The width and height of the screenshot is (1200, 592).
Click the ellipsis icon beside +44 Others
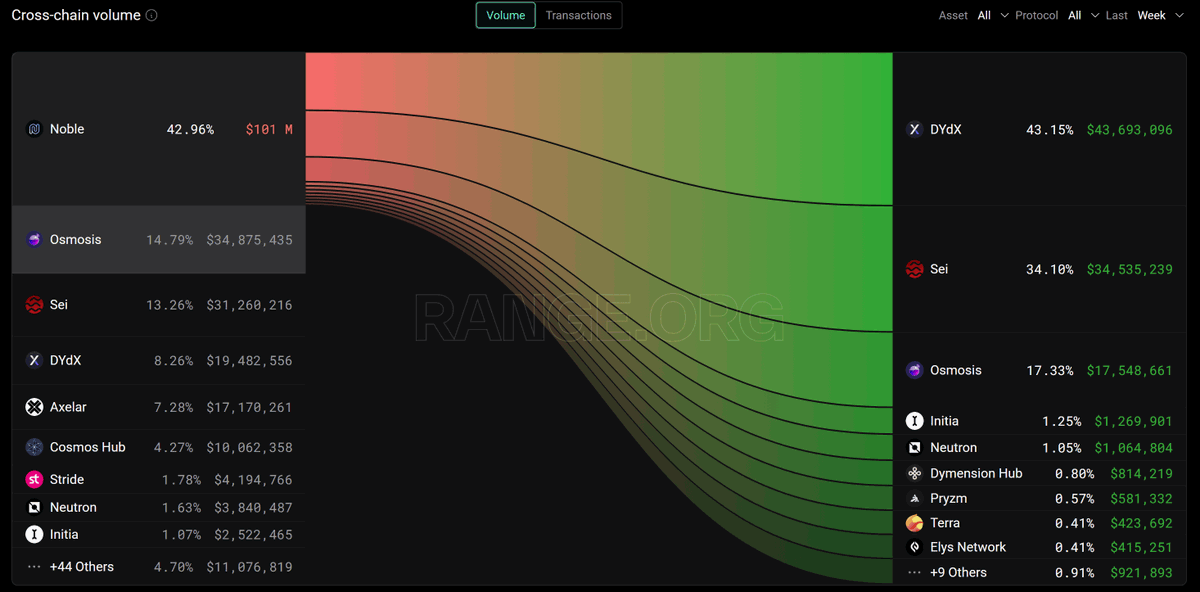click(34, 567)
